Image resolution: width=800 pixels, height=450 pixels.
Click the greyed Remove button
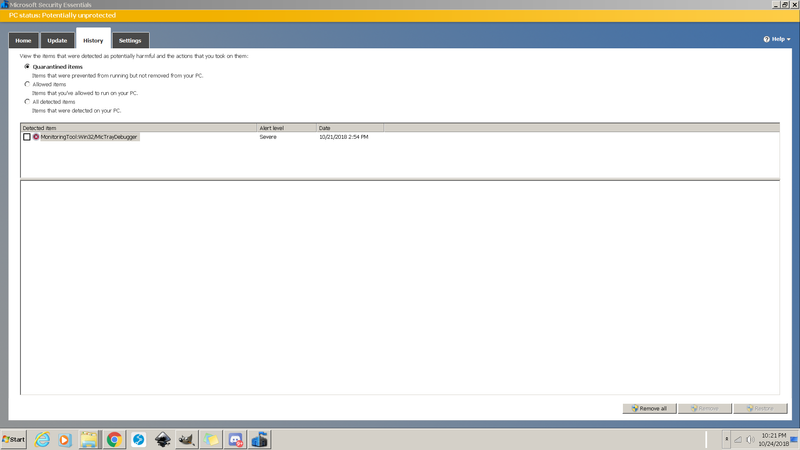705,408
